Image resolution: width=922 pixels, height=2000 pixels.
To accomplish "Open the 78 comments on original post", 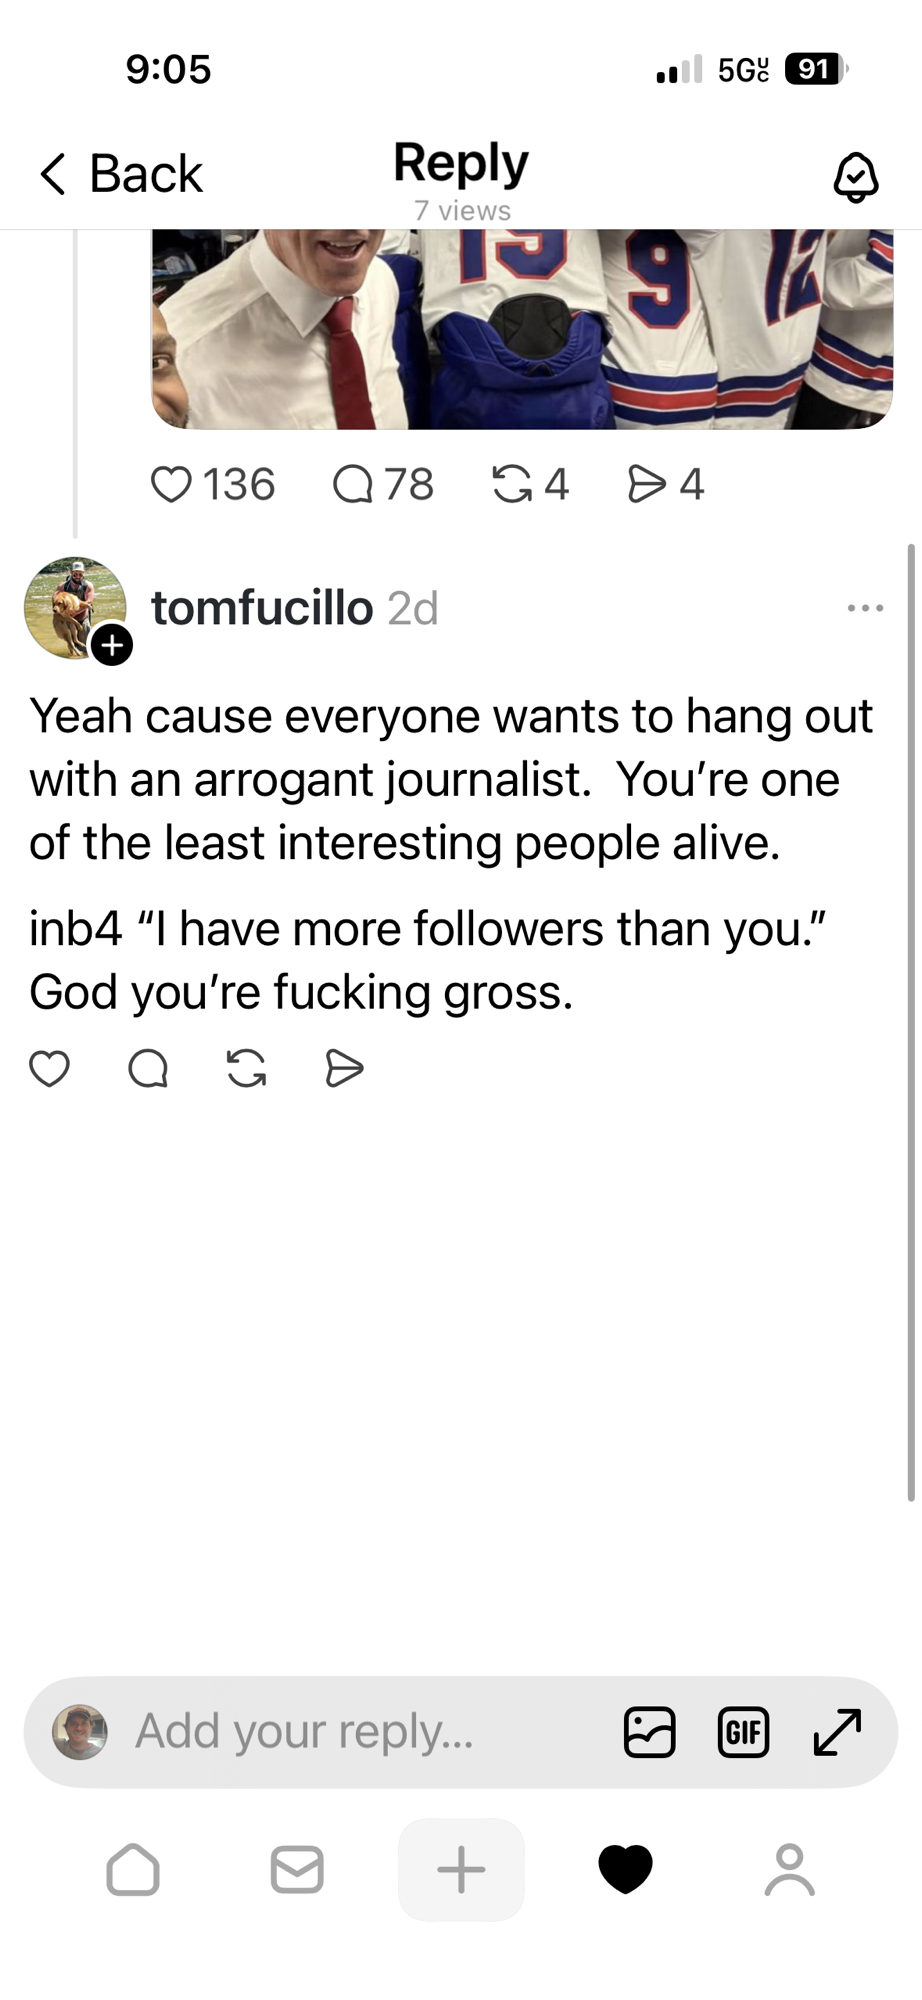I will pyautogui.click(x=353, y=485).
